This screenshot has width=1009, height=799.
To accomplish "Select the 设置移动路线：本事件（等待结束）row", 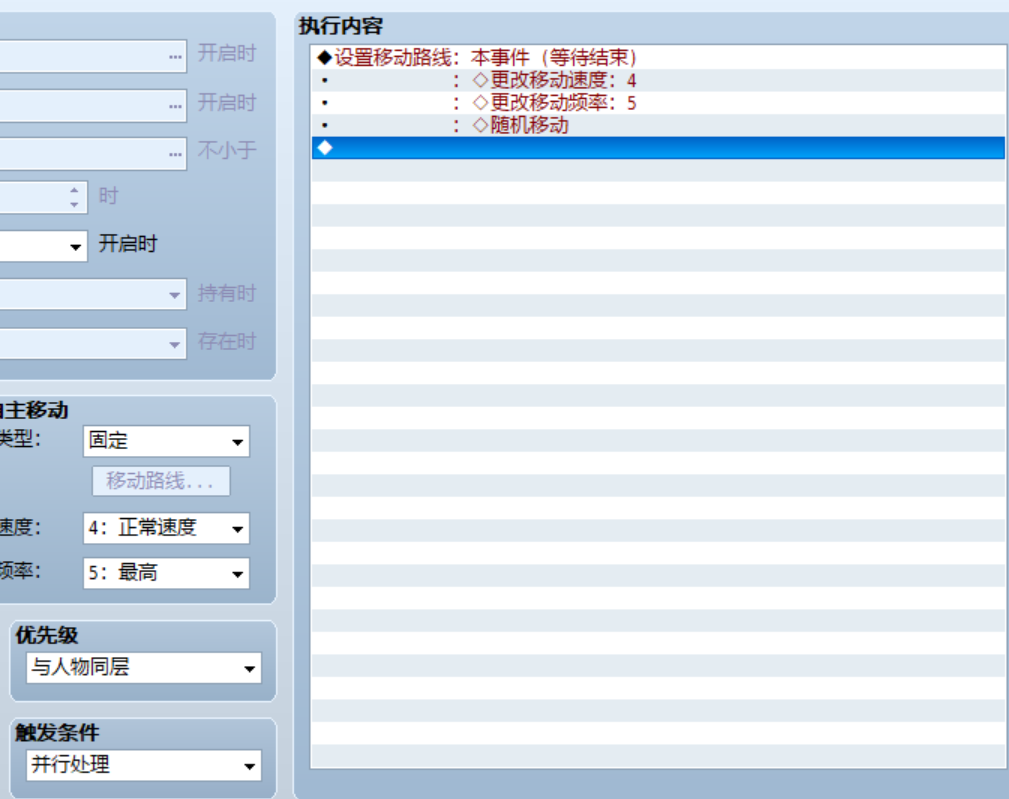I will coord(658,58).
